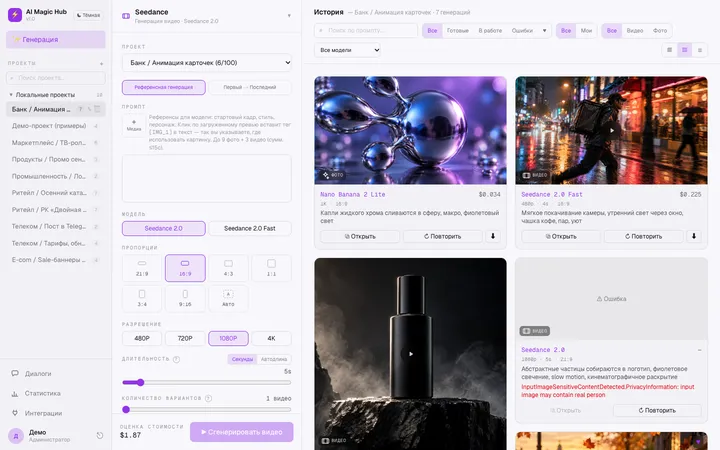Select the 3:4 aspect ratio
720x450 pixels.
[x=142, y=298]
